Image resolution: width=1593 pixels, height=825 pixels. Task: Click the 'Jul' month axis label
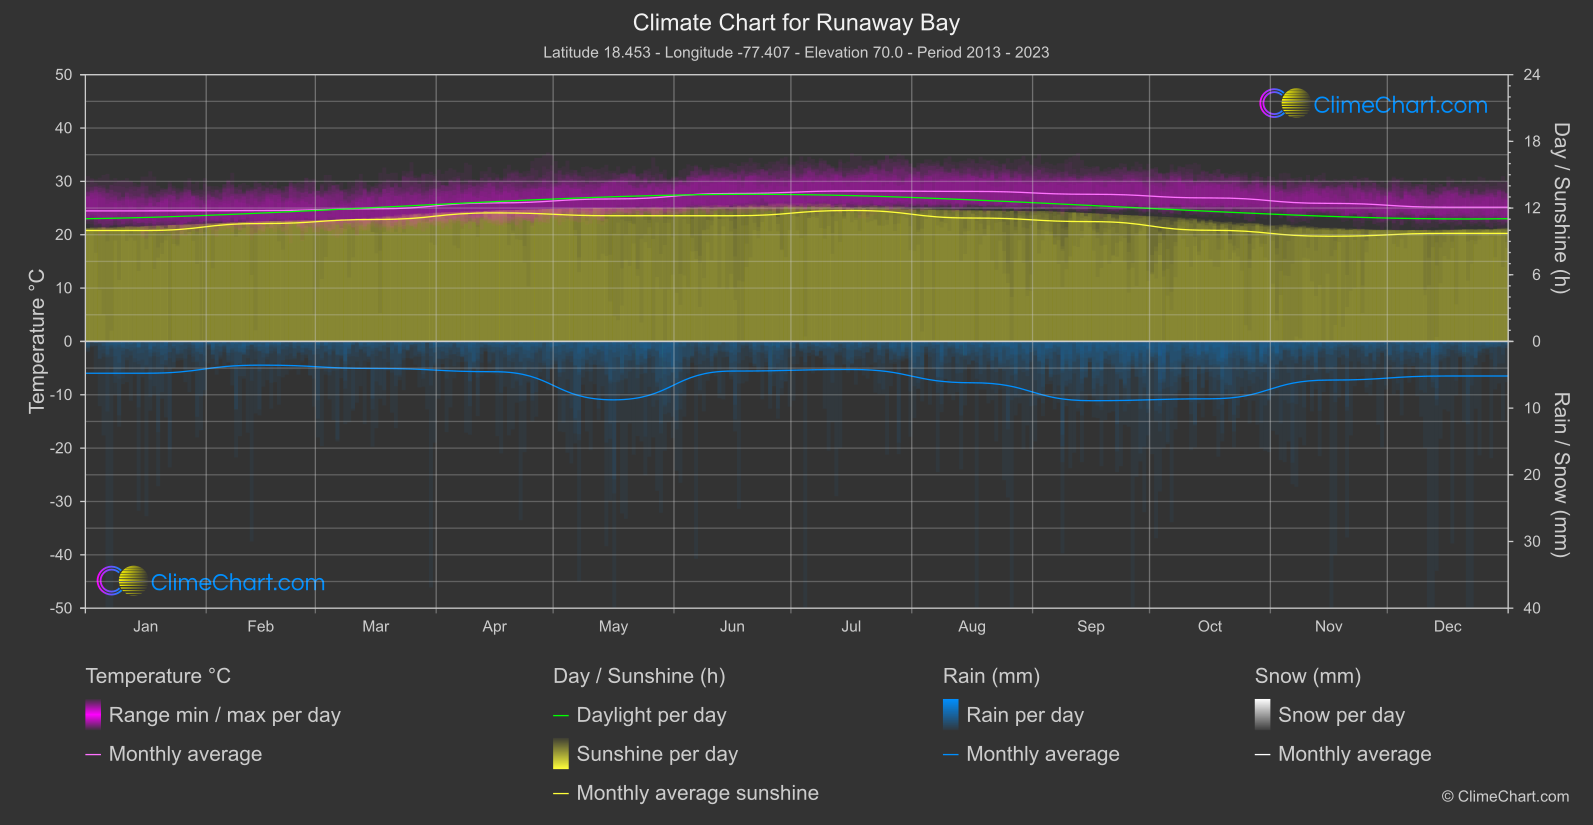(851, 626)
